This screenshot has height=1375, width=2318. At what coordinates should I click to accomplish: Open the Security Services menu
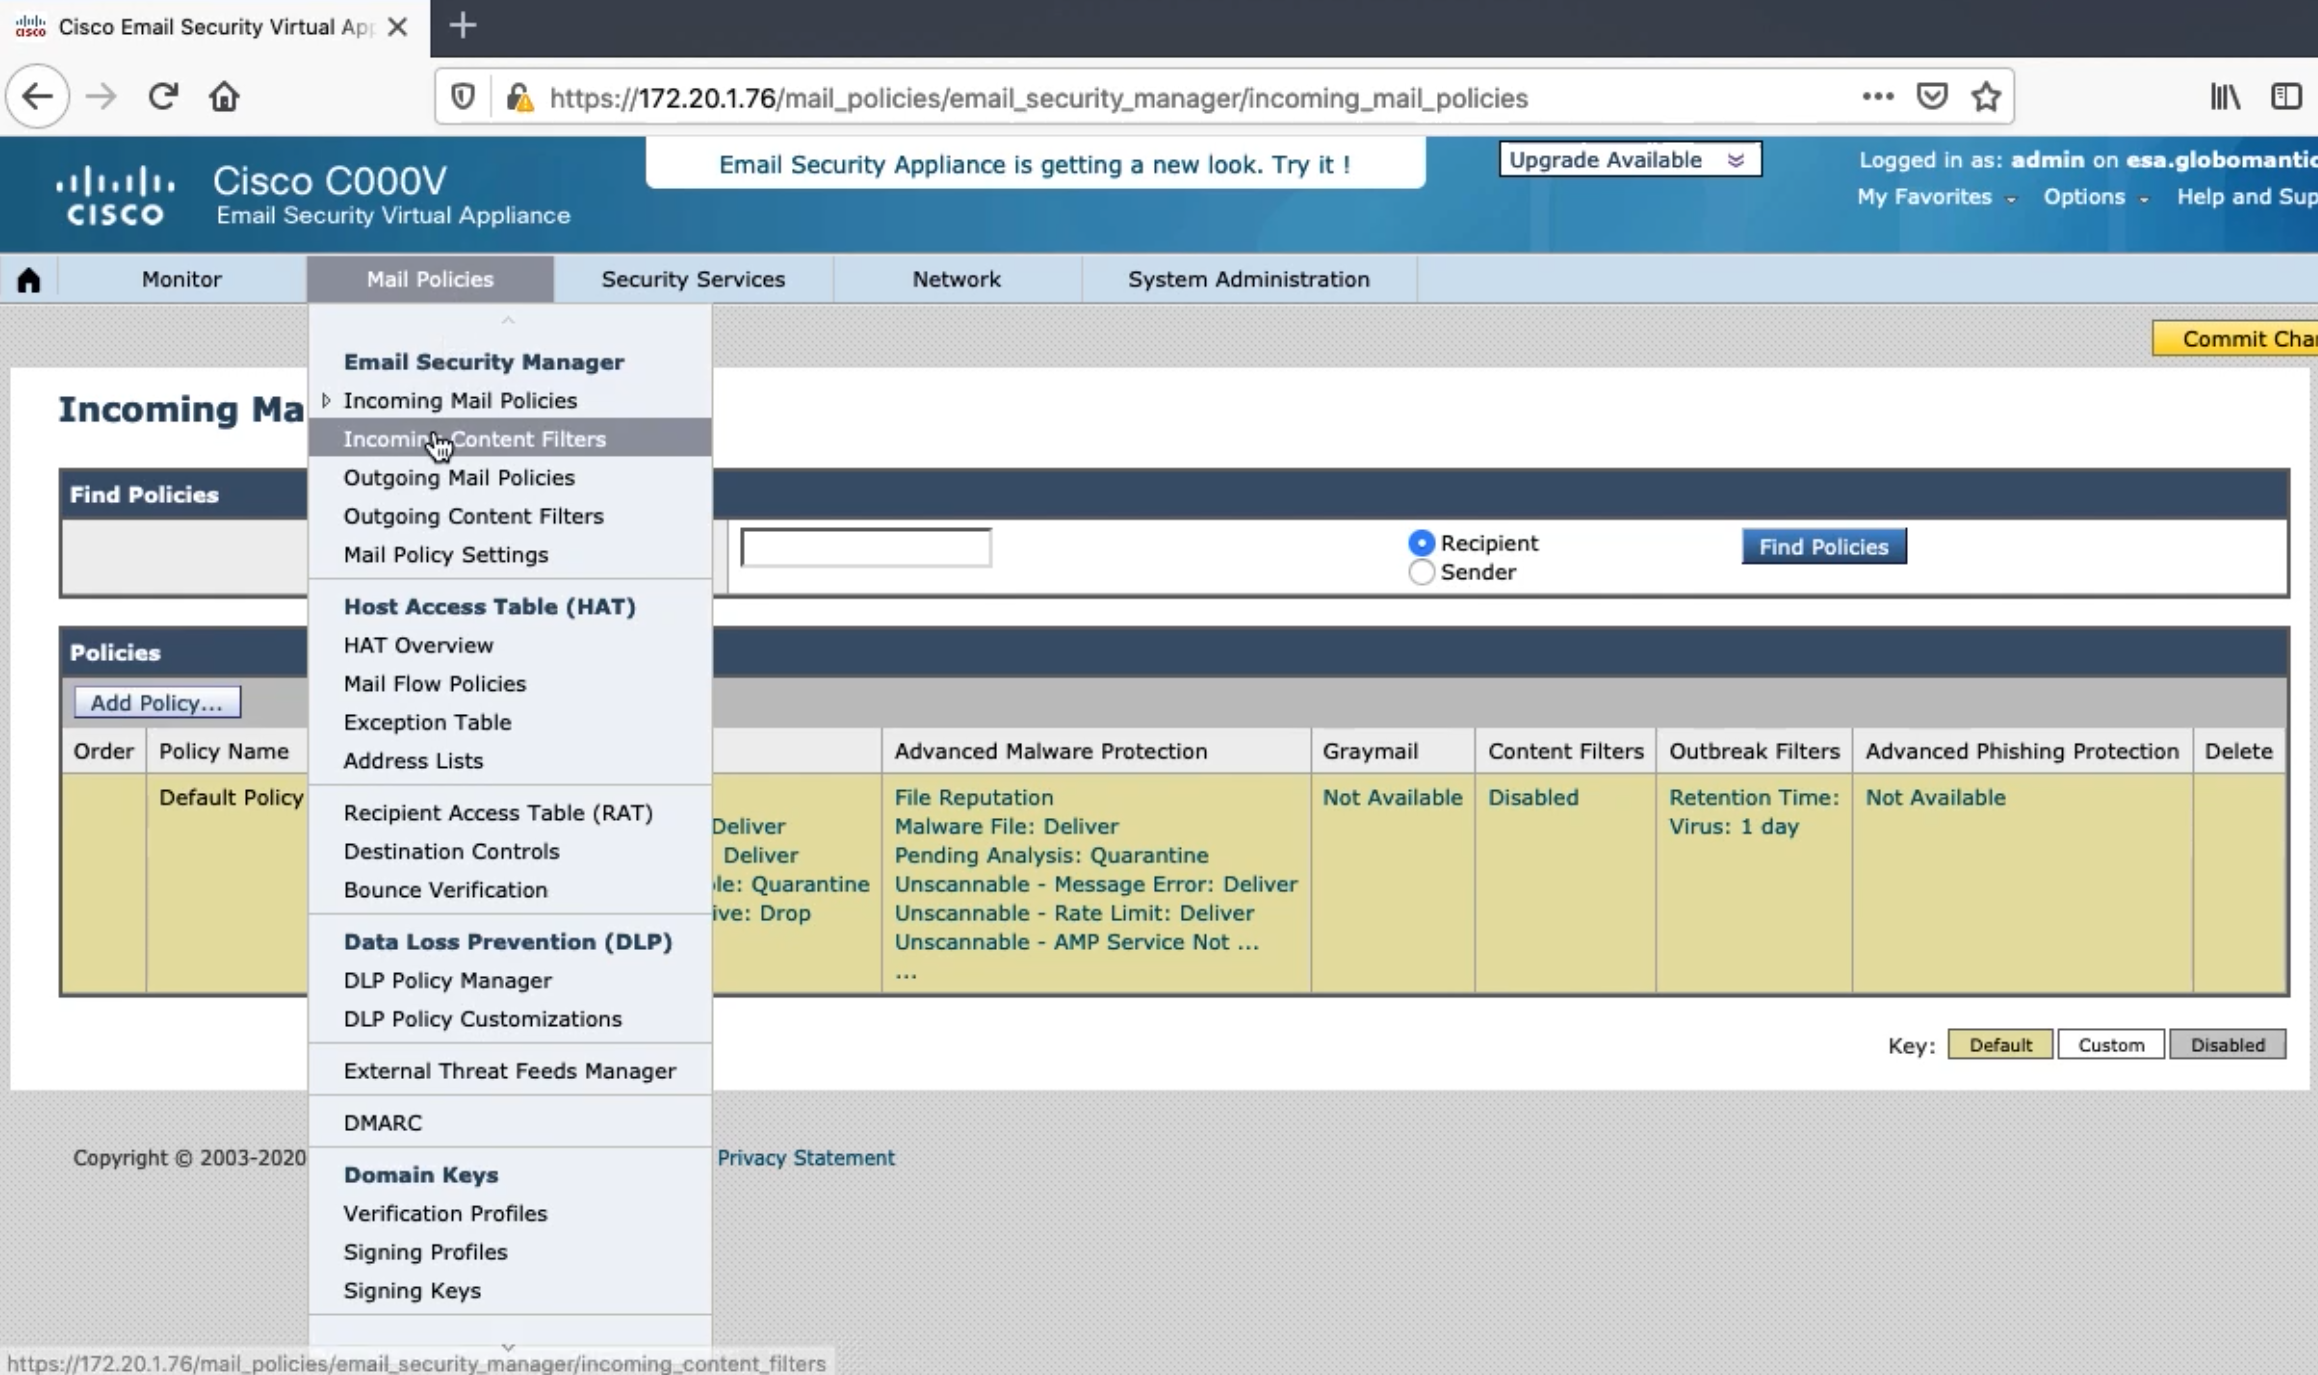coord(693,279)
